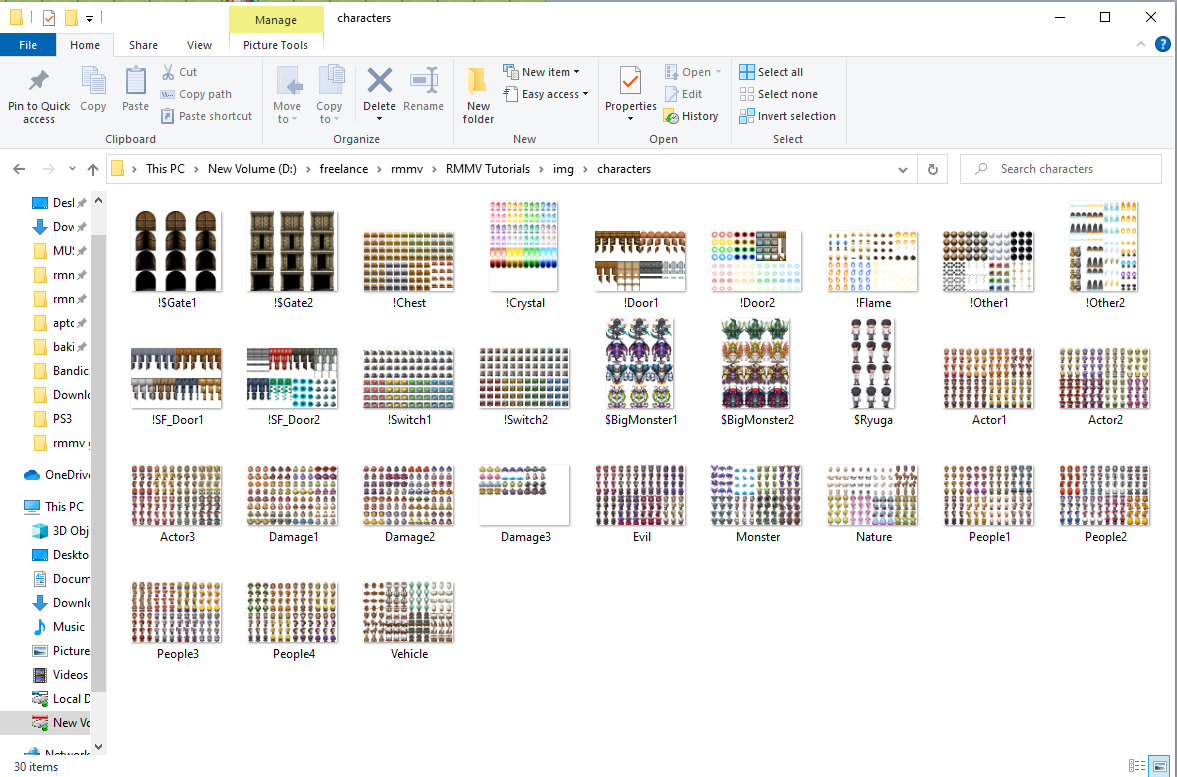Click the Cut scissors icon

click(169, 72)
